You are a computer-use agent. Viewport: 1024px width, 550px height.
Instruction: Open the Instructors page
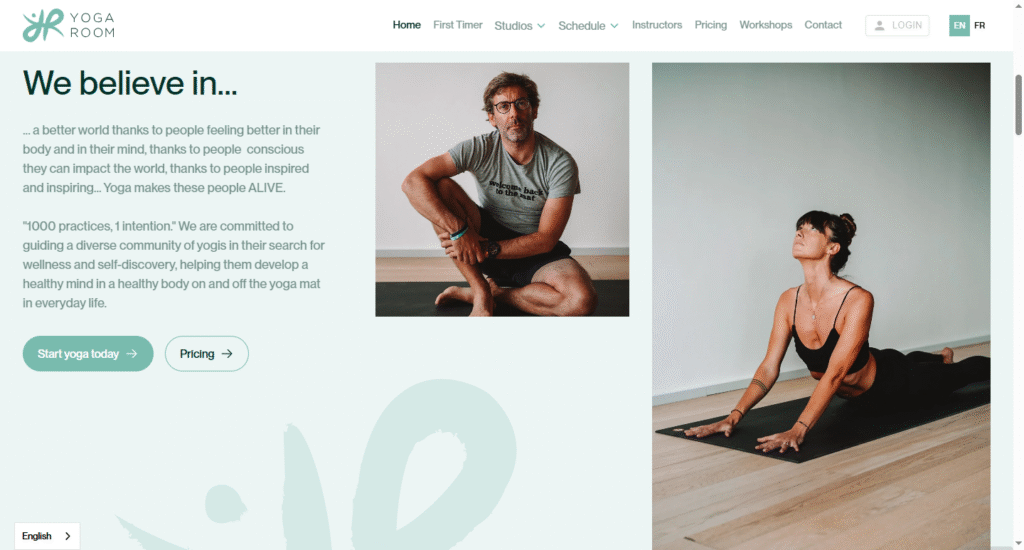(x=657, y=25)
